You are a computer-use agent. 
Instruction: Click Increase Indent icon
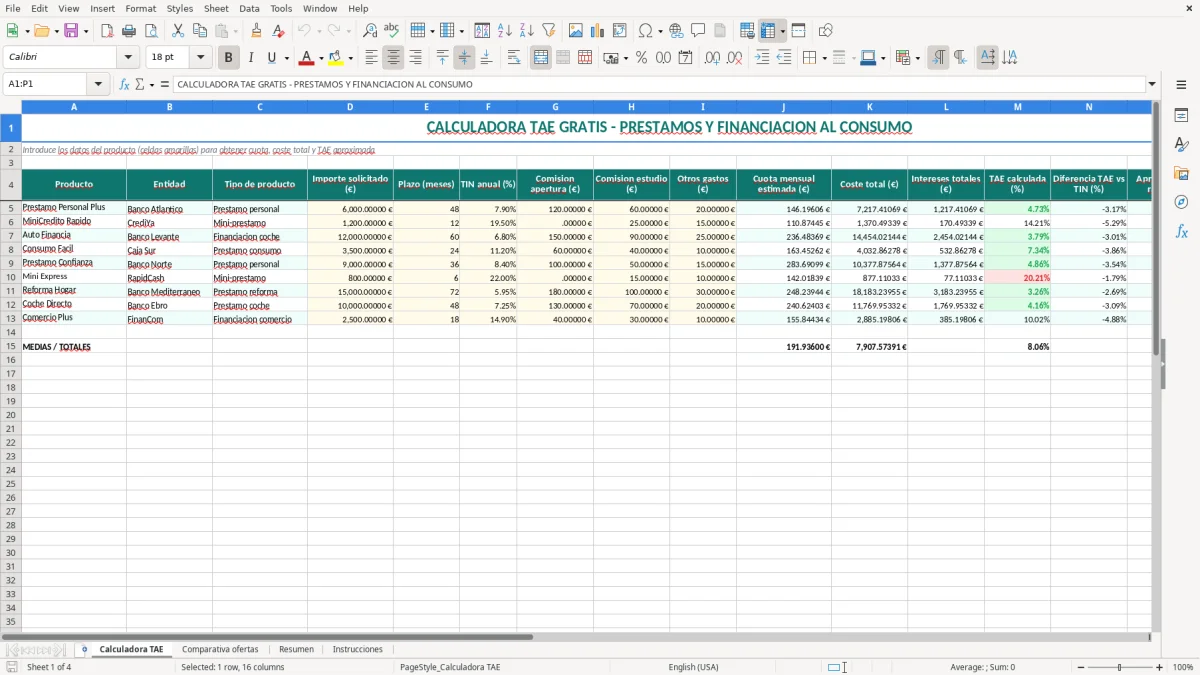(x=762, y=58)
